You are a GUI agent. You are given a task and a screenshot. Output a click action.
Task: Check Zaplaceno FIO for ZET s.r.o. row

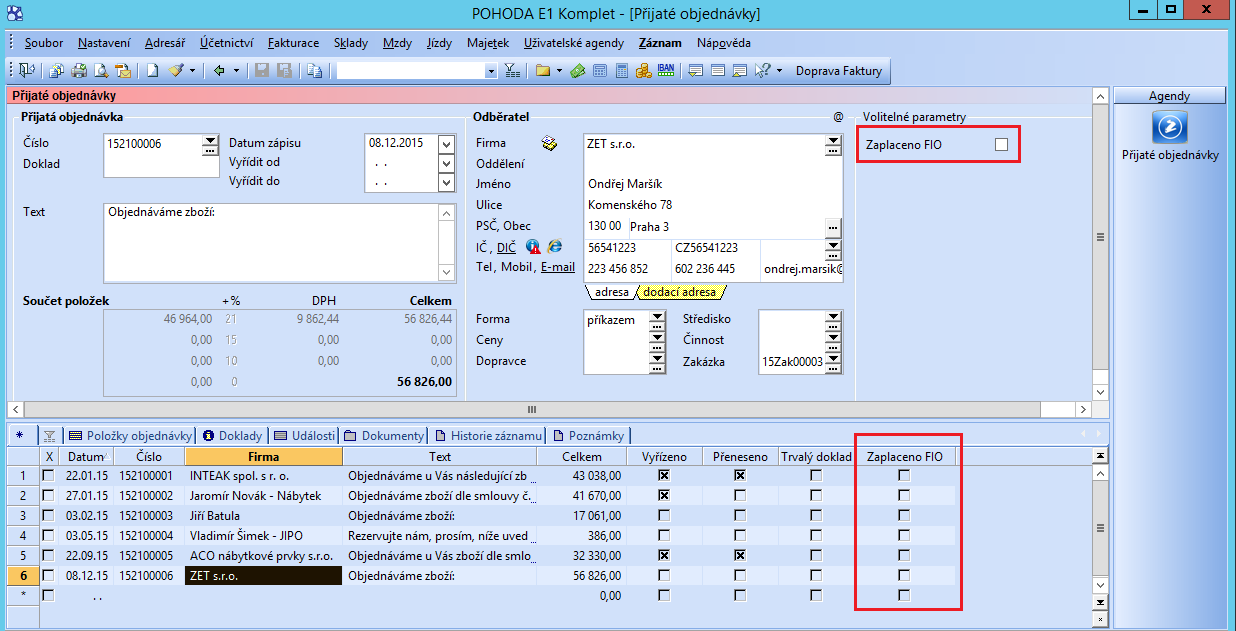point(904,575)
